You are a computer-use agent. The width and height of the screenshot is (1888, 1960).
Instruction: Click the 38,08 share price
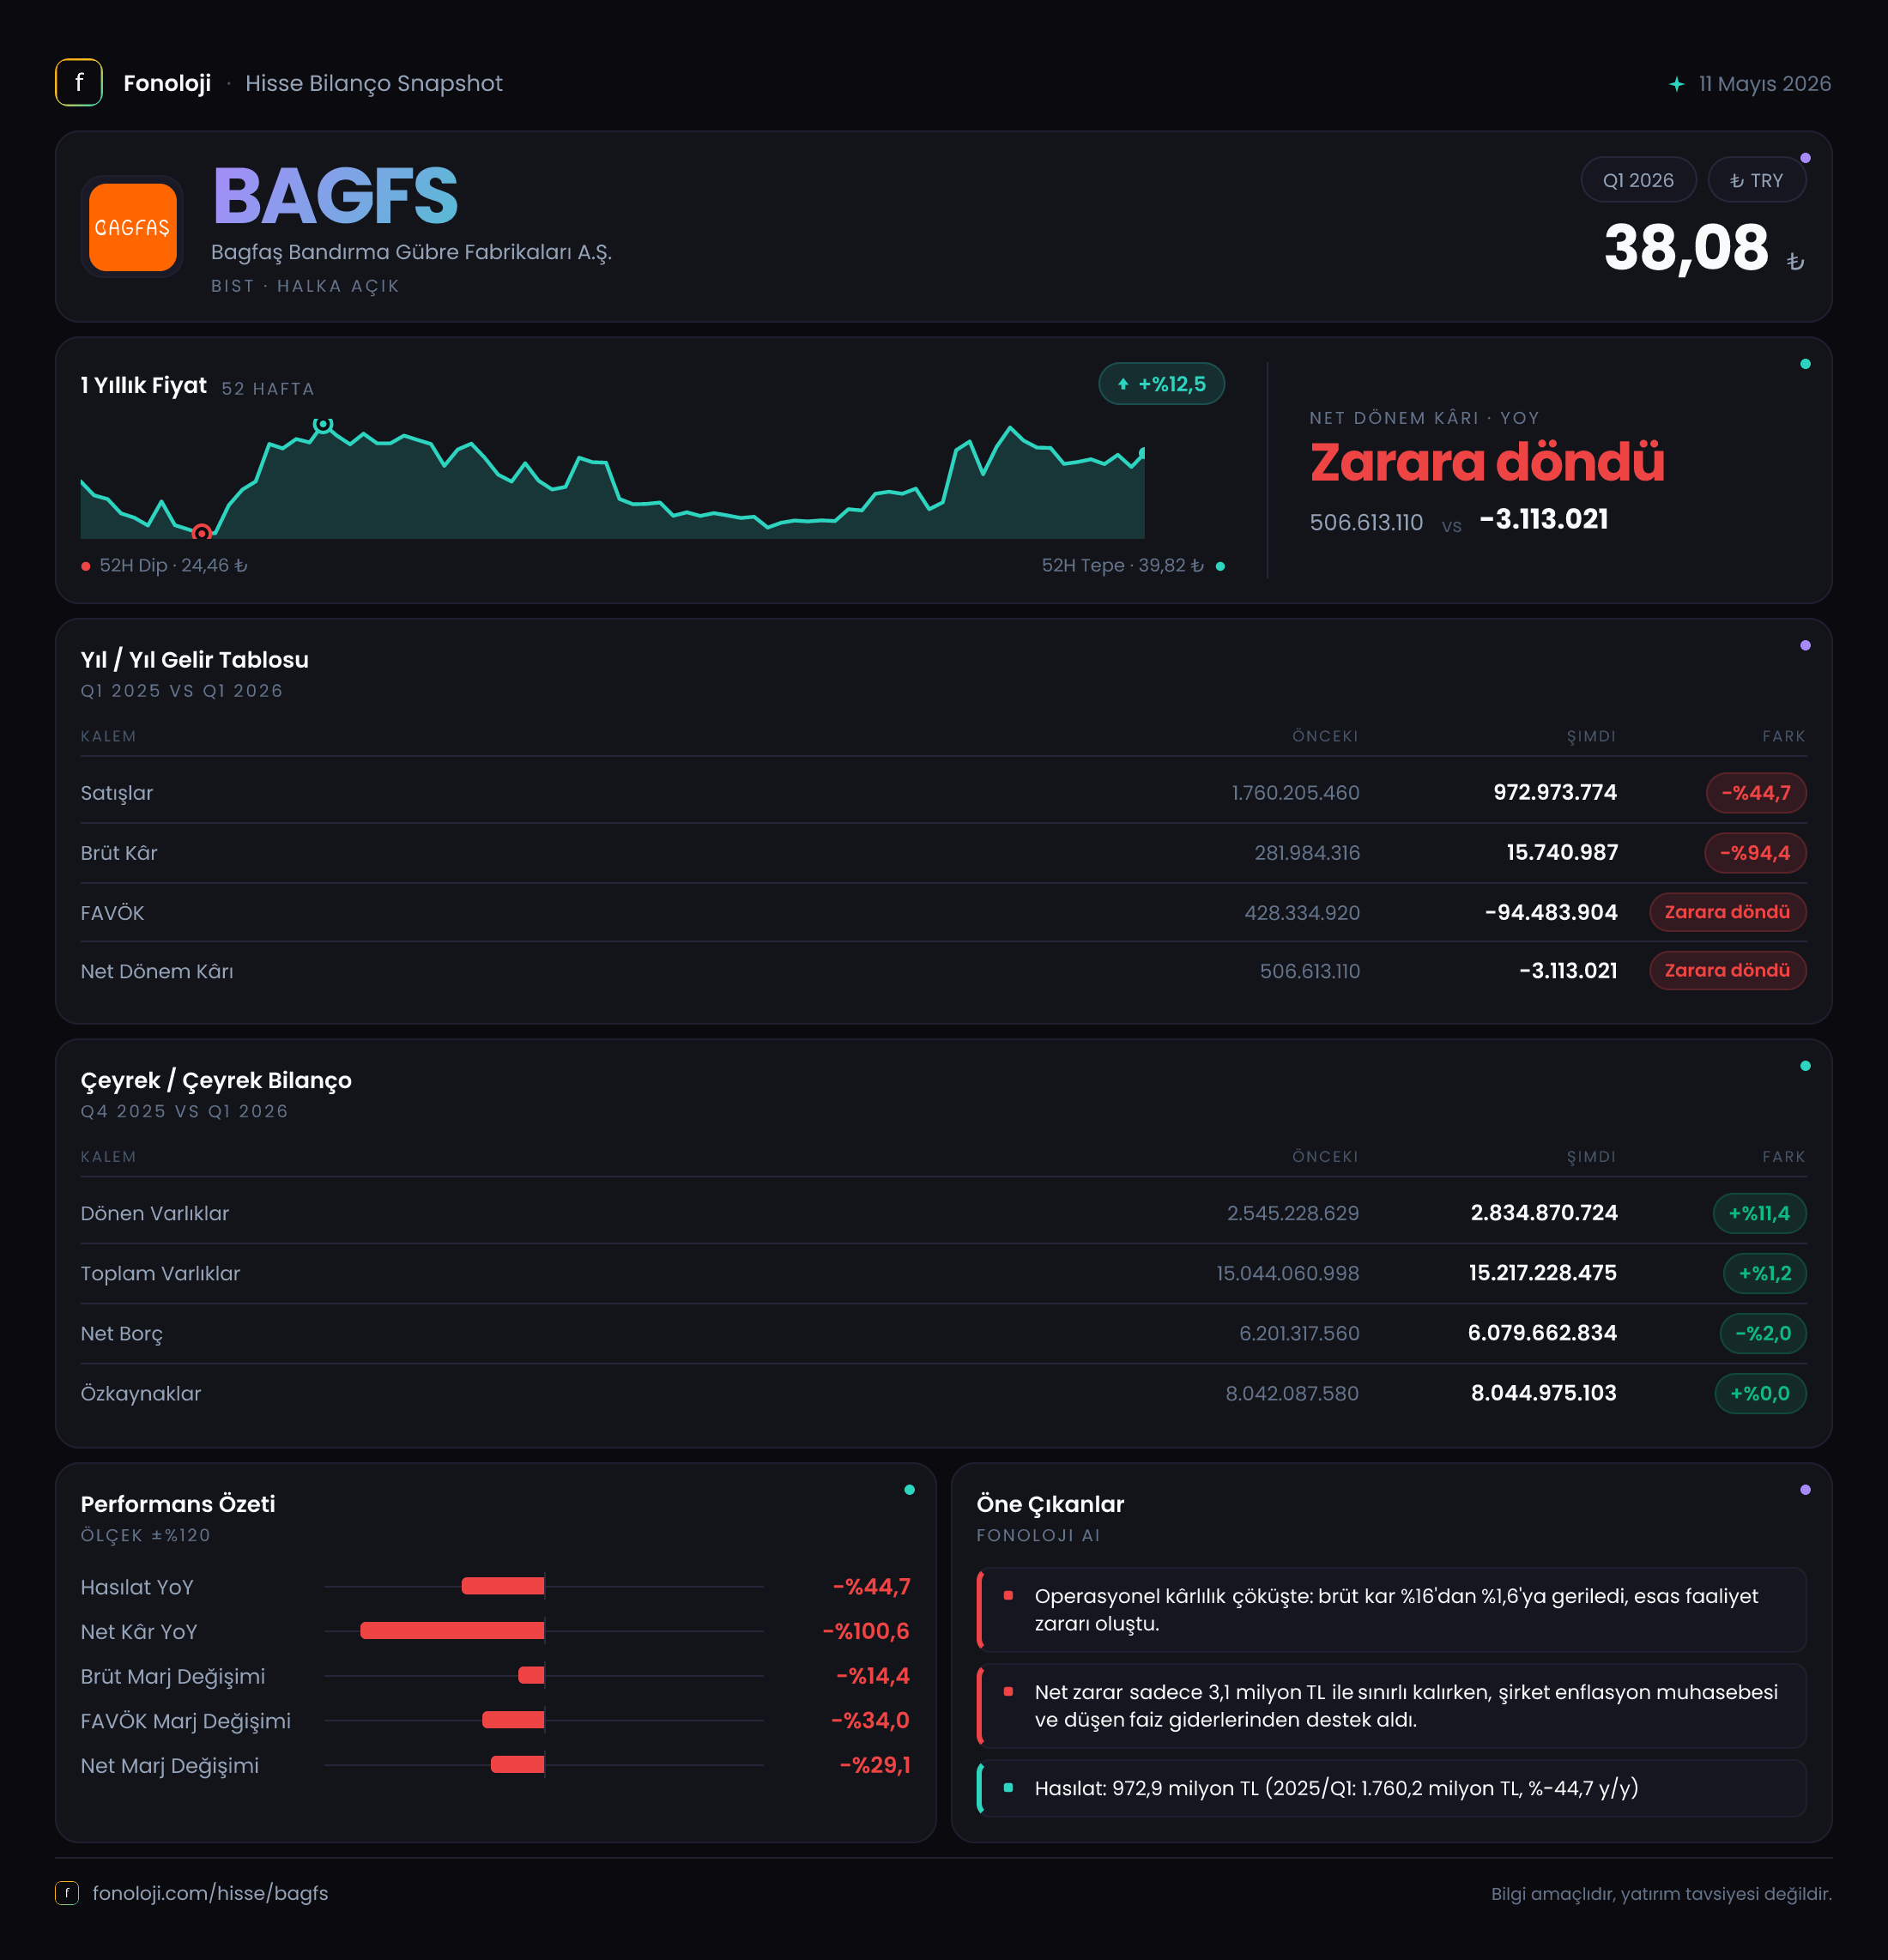(x=1686, y=248)
